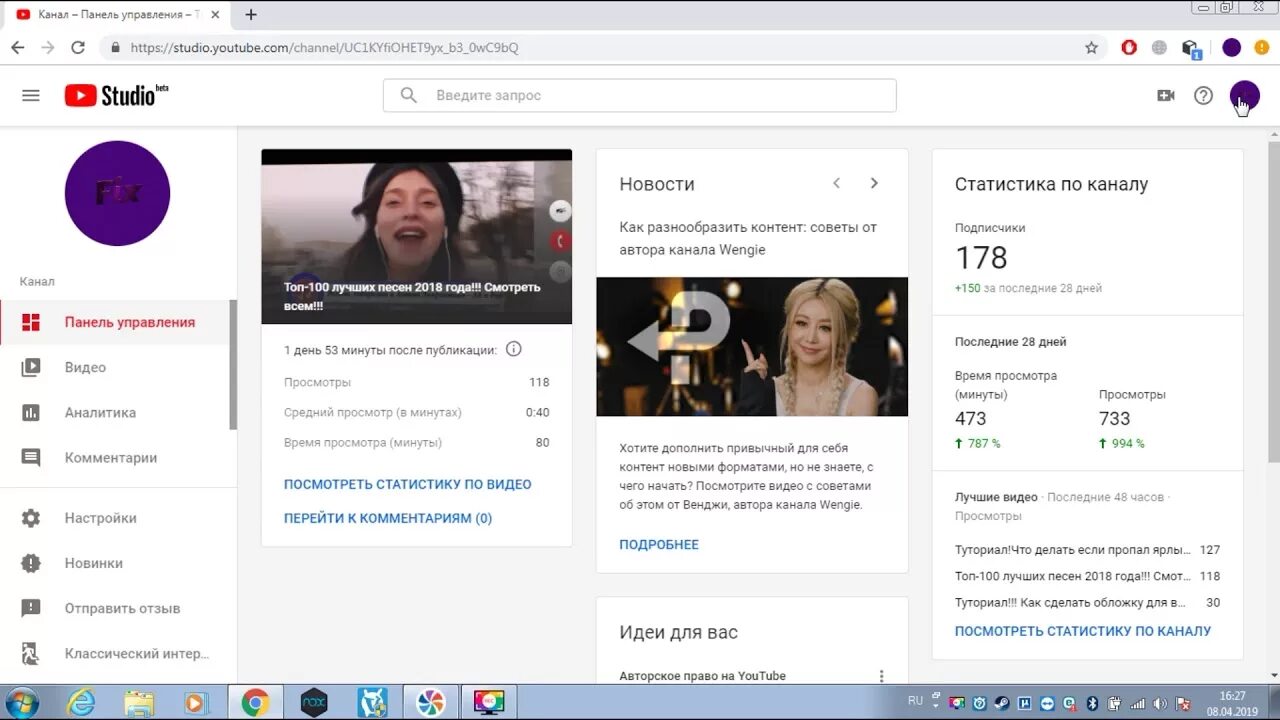The width and height of the screenshot is (1280, 720).
Task: Open Internet Explorer from taskbar
Action: (81, 703)
